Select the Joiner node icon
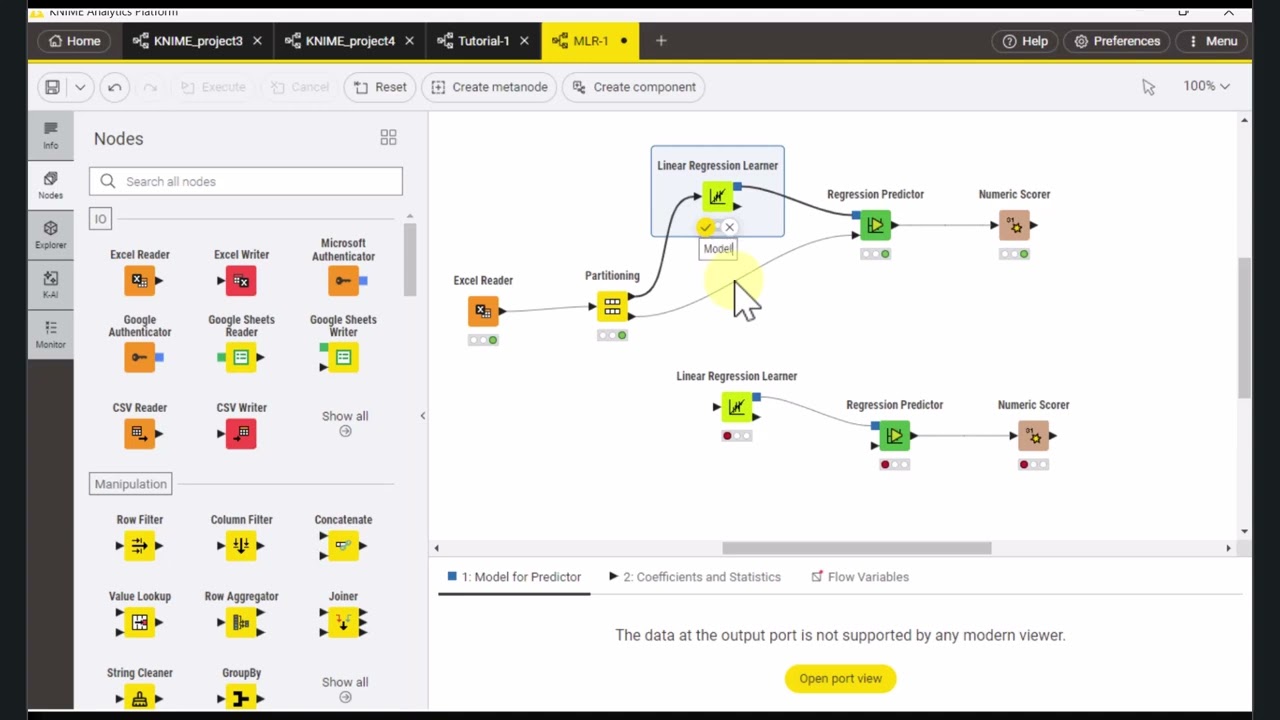This screenshot has height=720, width=1280. [x=343, y=622]
